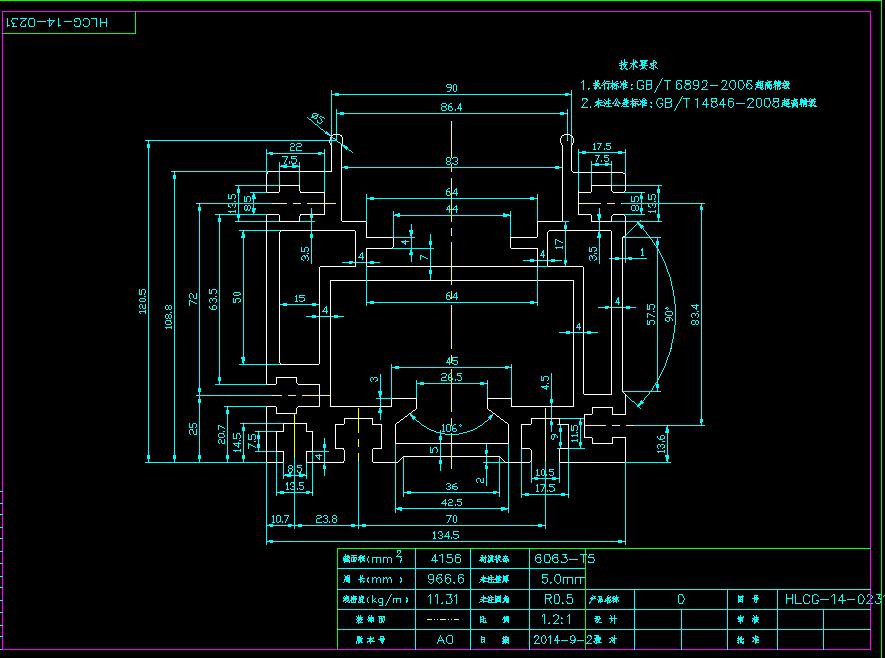Image resolution: width=885 pixels, height=658 pixels.
Task: Click the 14.5 vertical dimension
Action: tap(237, 441)
